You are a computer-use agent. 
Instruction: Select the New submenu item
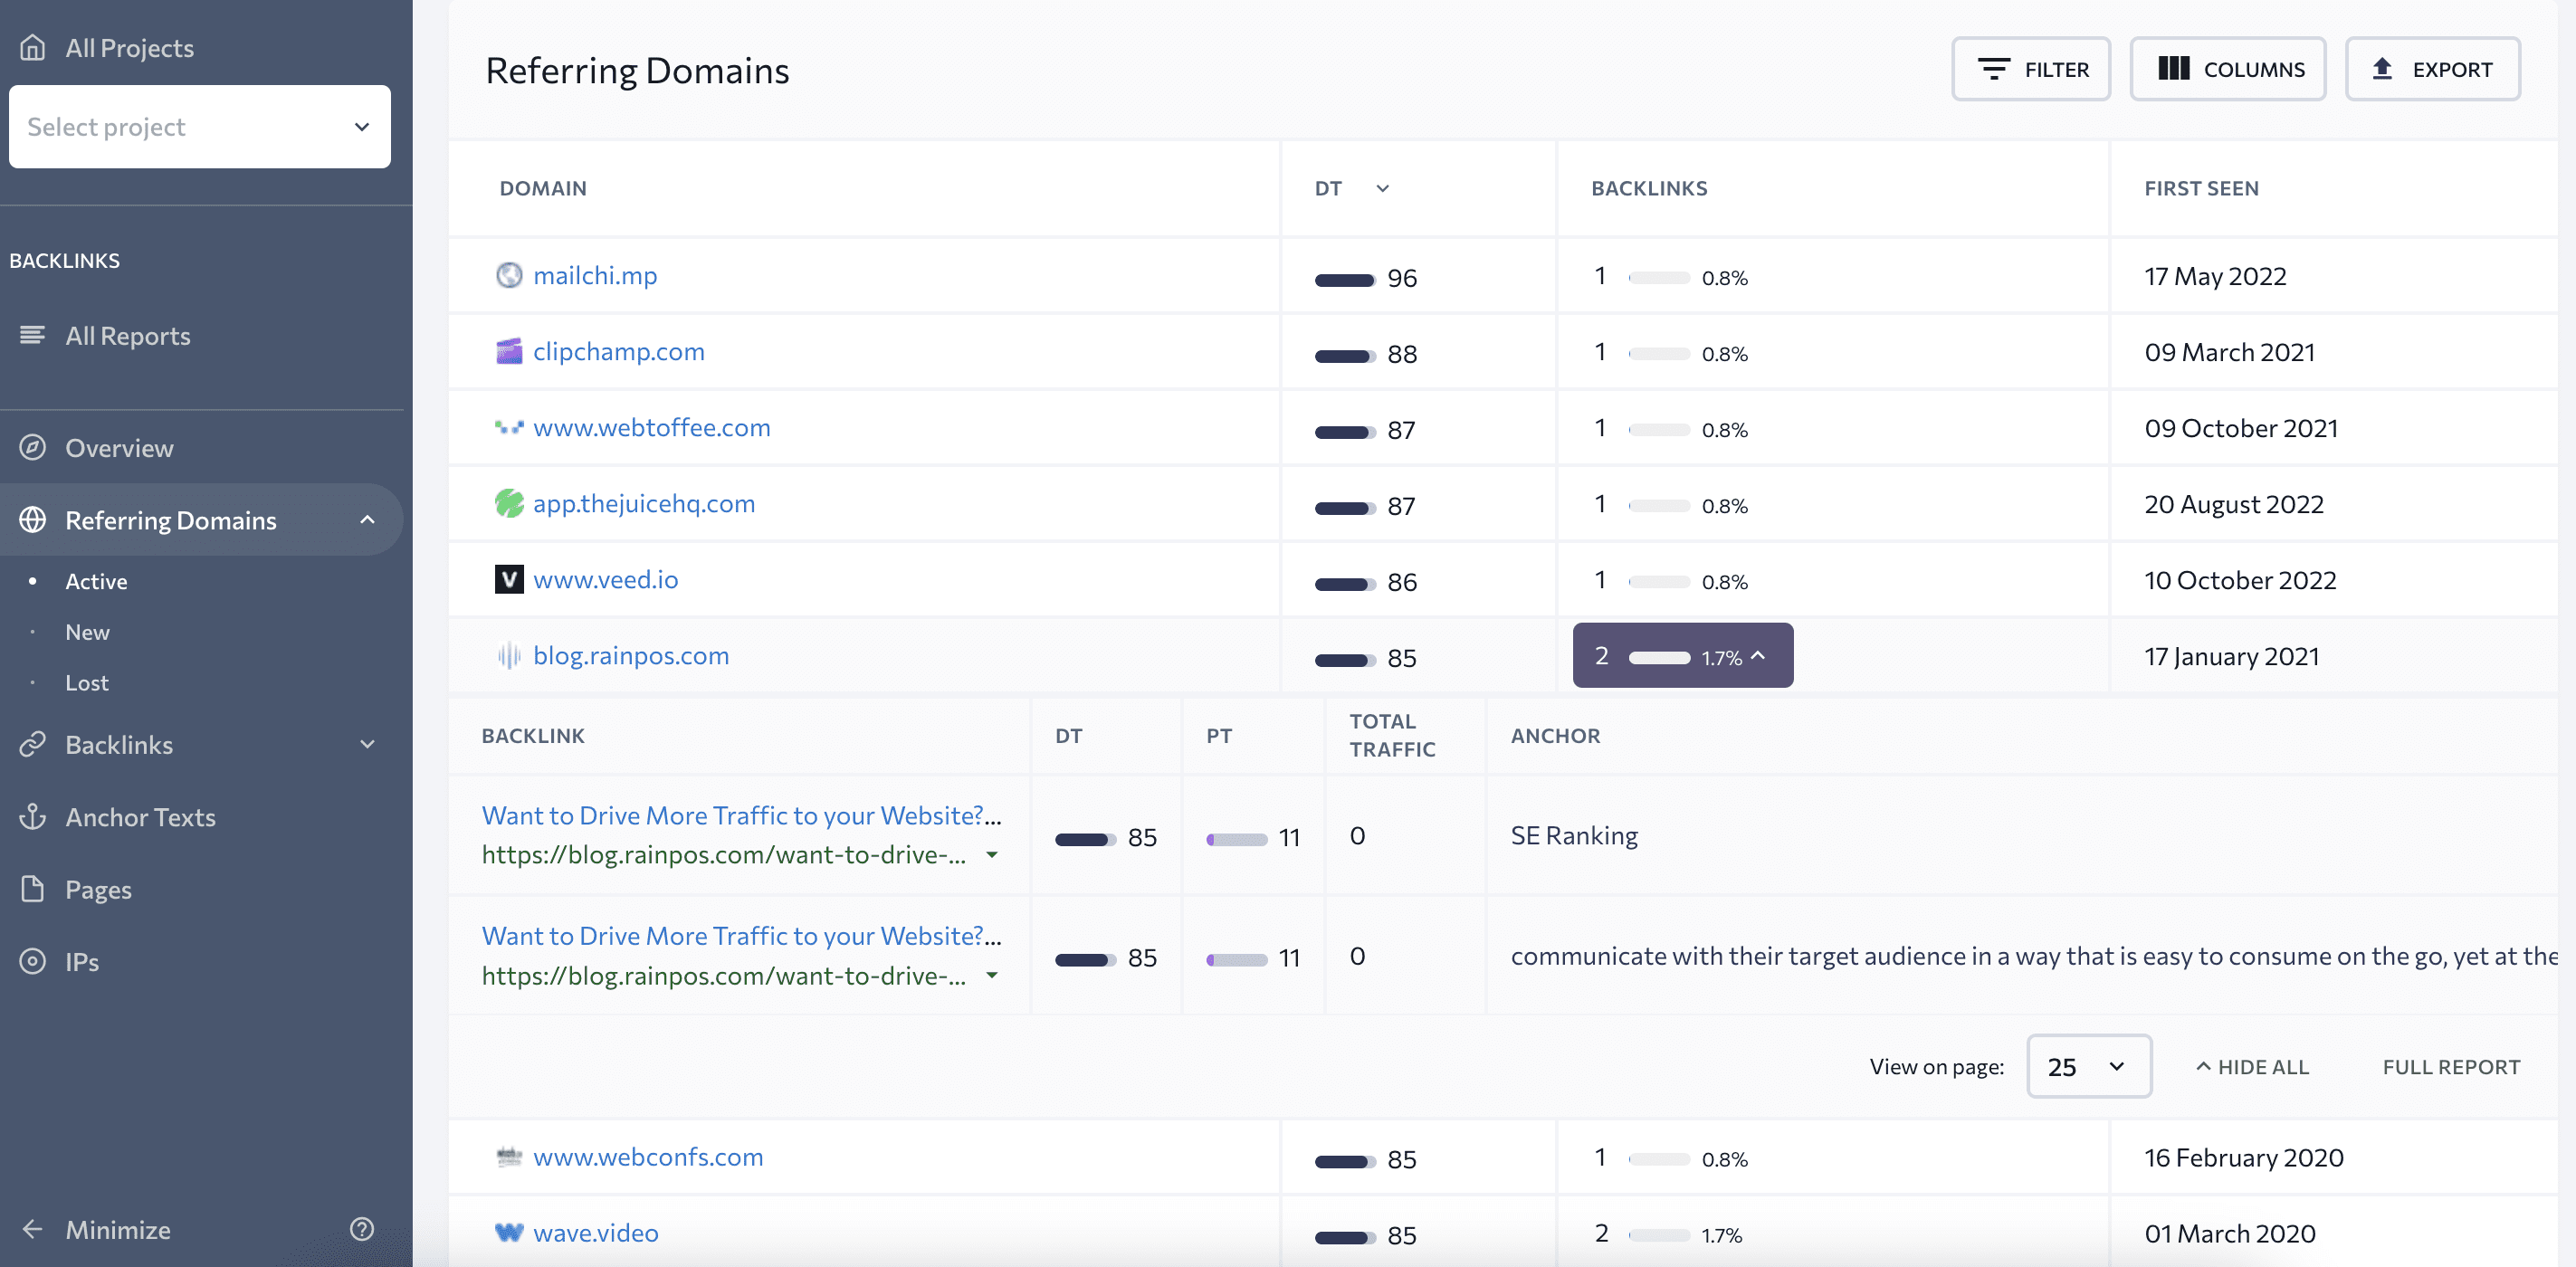pos(87,632)
